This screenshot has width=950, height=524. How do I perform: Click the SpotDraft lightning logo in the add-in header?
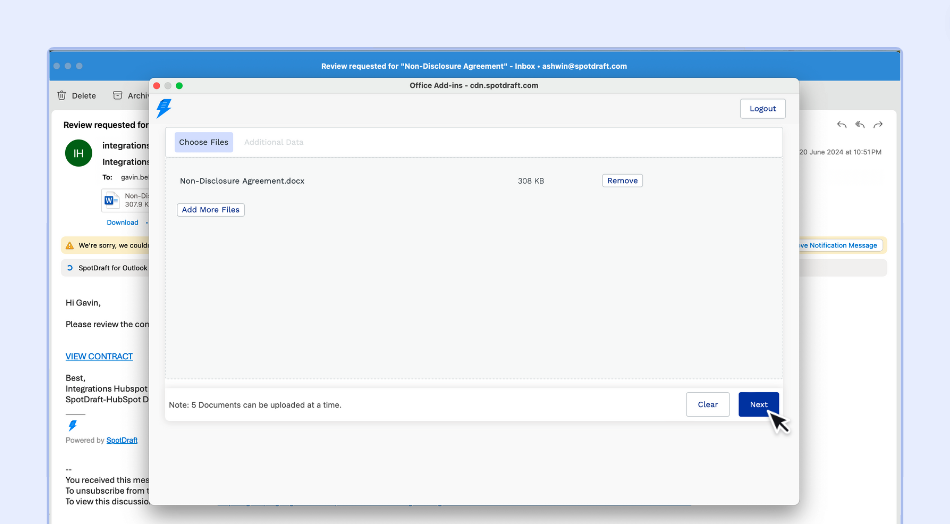(x=164, y=108)
